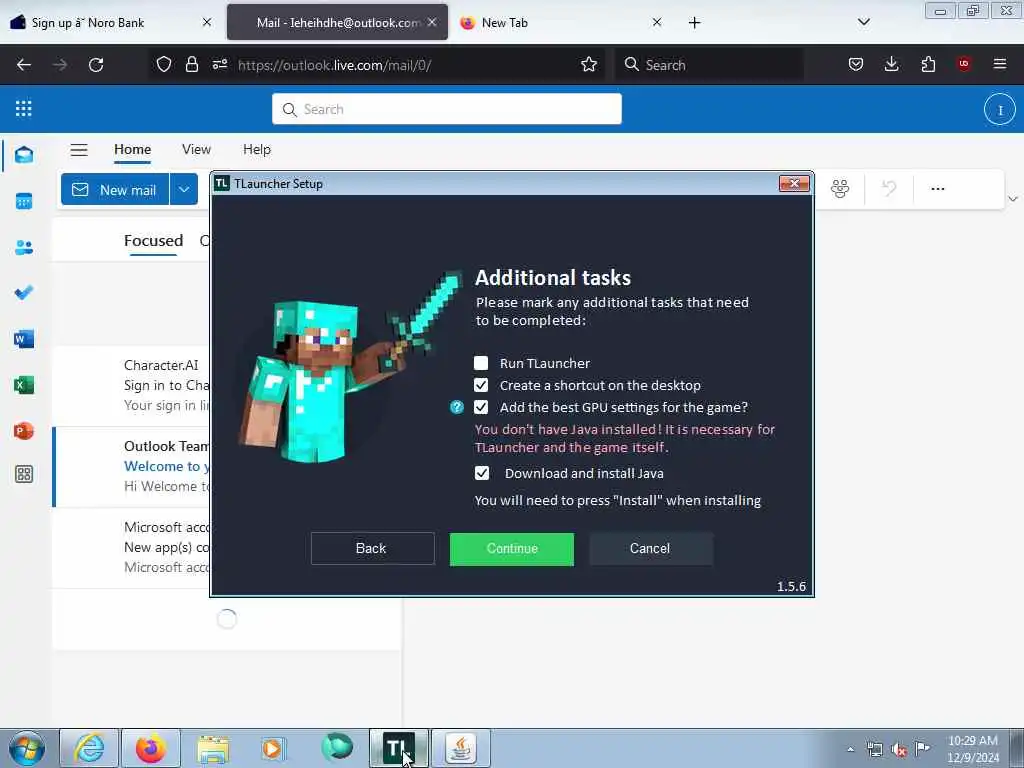Open PowerPoint from Outlook sidebar
This screenshot has height=768, width=1024.
[24, 431]
